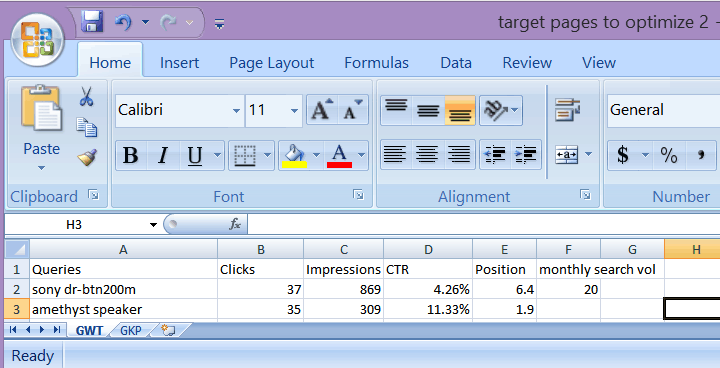This screenshot has height=368, width=720.
Task: Select all cells with corner button
Action: [x=17, y=249]
